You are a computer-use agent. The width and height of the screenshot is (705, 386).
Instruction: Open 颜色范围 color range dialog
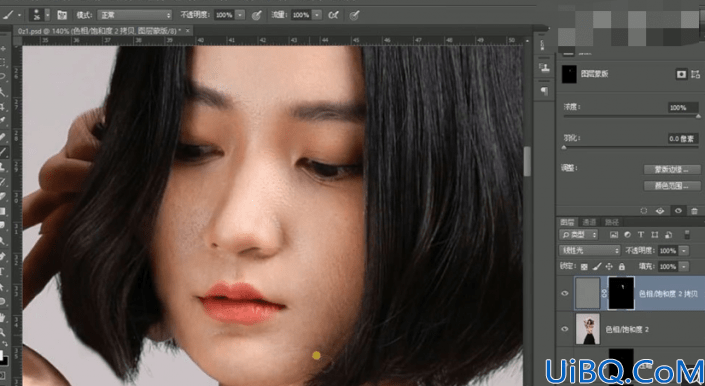pos(672,186)
